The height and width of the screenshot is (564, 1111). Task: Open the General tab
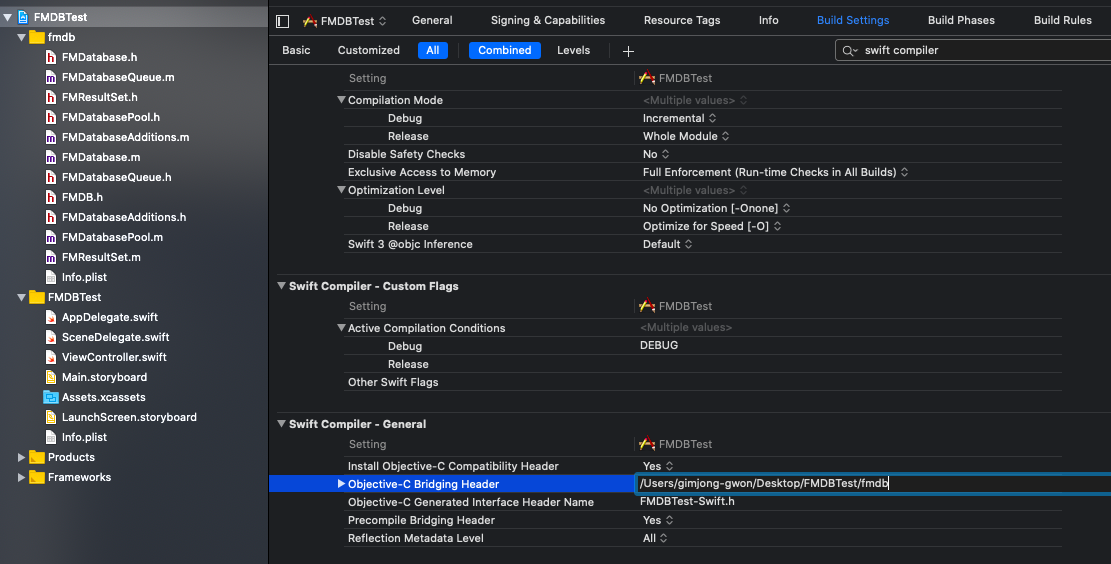432,20
